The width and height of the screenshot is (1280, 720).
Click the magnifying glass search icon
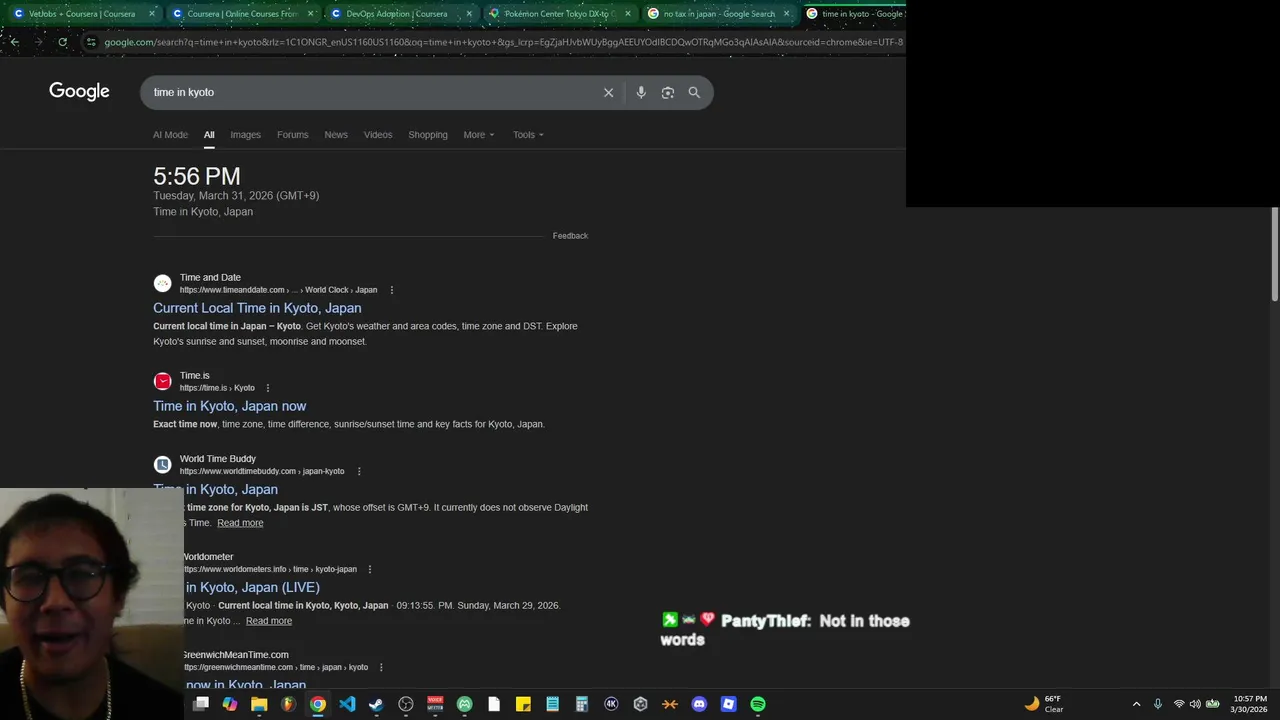(694, 92)
